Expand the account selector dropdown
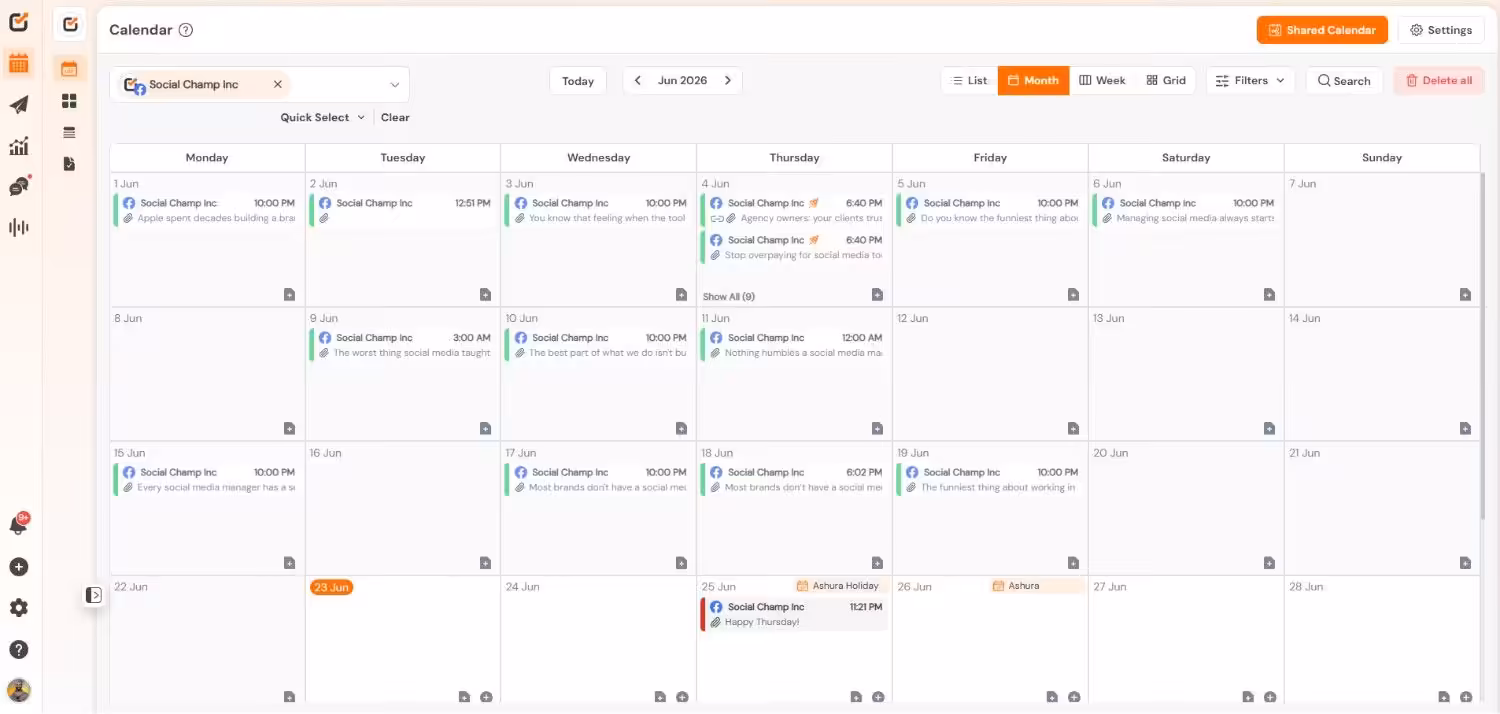 (x=394, y=85)
